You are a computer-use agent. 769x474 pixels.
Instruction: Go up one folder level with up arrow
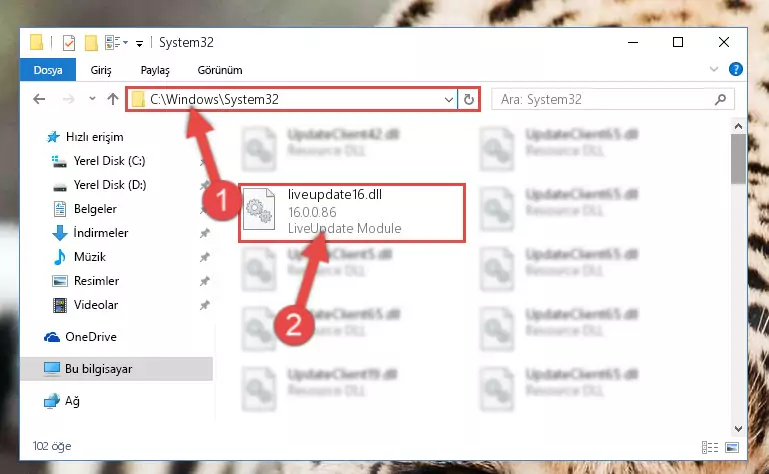(113, 100)
